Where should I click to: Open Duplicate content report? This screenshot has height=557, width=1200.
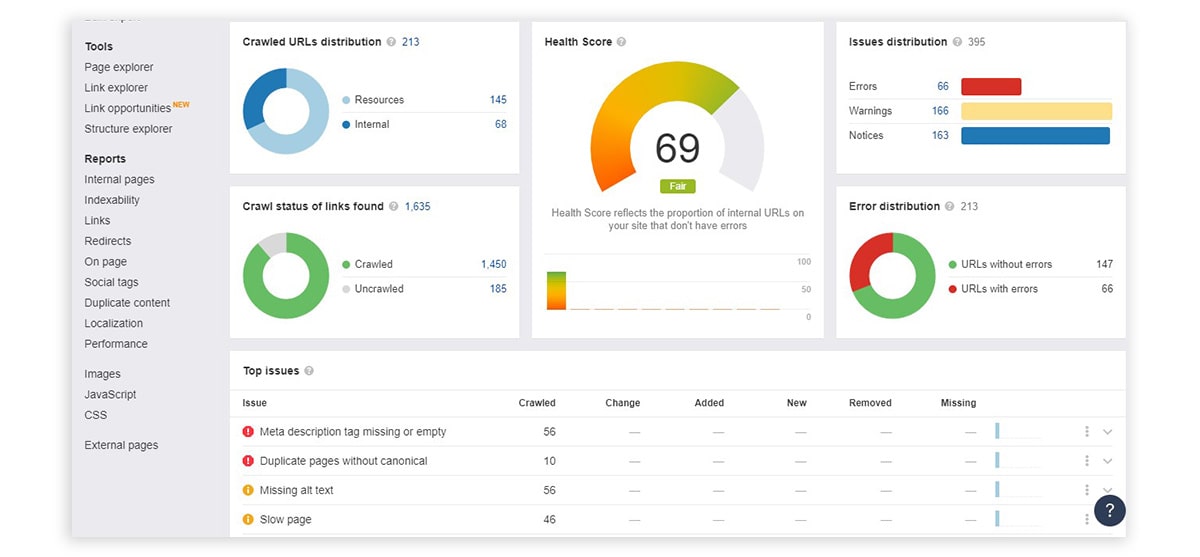tap(127, 303)
